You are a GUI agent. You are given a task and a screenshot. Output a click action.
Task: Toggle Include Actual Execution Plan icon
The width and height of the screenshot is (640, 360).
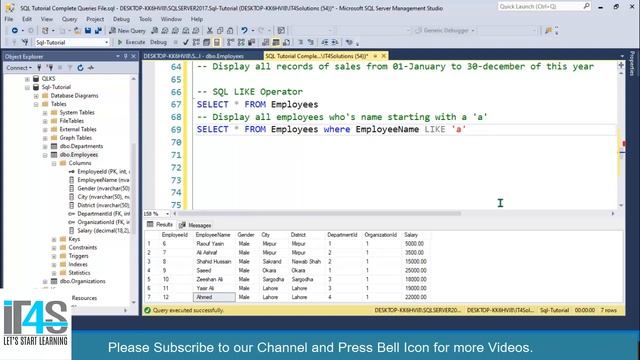pos(231,42)
